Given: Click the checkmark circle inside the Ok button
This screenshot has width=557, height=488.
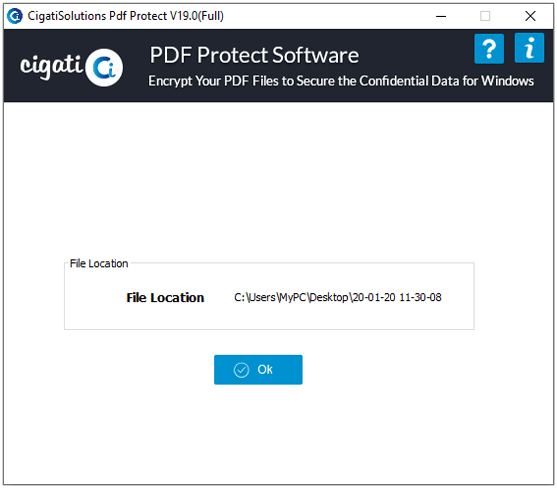Looking at the screenshot, I should (242, 370).
